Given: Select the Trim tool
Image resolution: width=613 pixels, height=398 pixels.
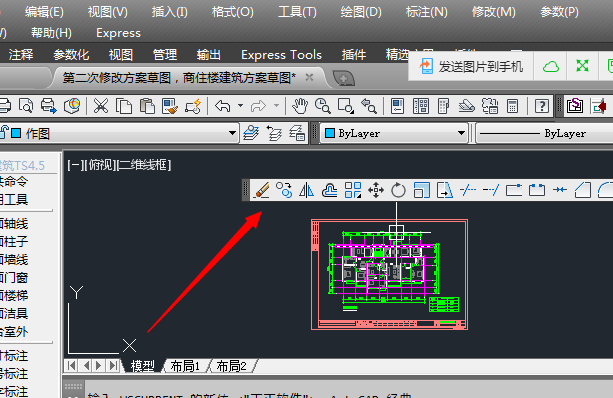Looking at the screenshot, I should point(468,190).
